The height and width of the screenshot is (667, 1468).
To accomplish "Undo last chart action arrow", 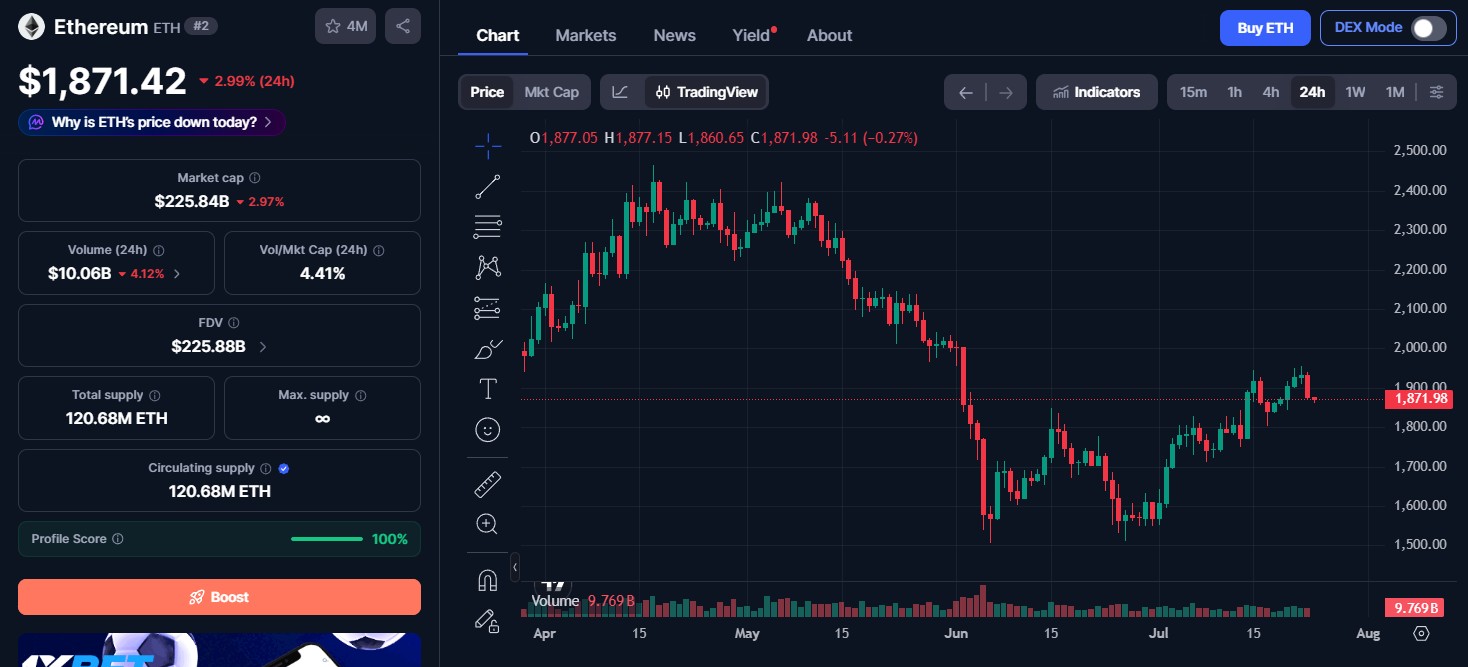I will tap(965, 93).
